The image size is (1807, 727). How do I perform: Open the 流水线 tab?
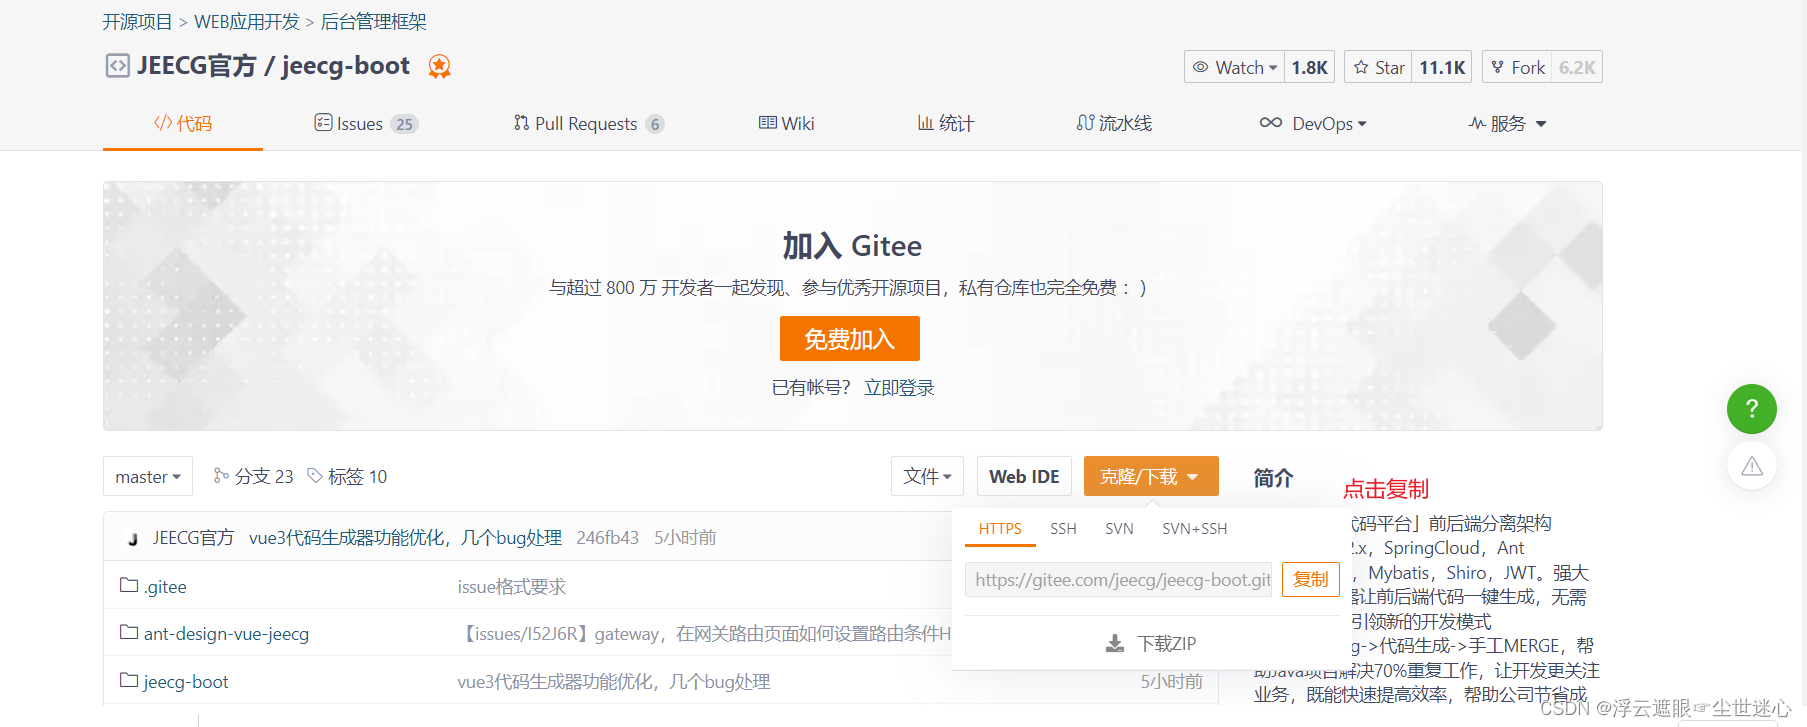pyautogui.click(x=1114, y=123)
